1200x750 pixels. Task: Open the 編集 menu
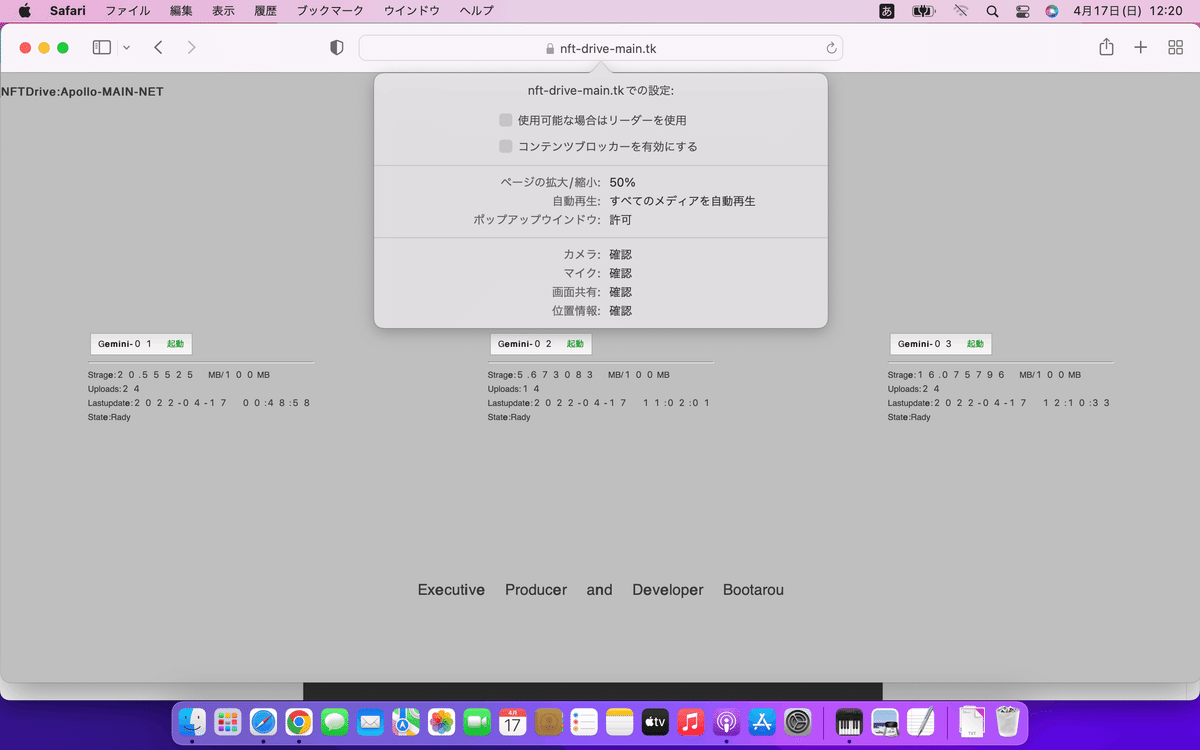pyautogui.click(x=181, y=11)
